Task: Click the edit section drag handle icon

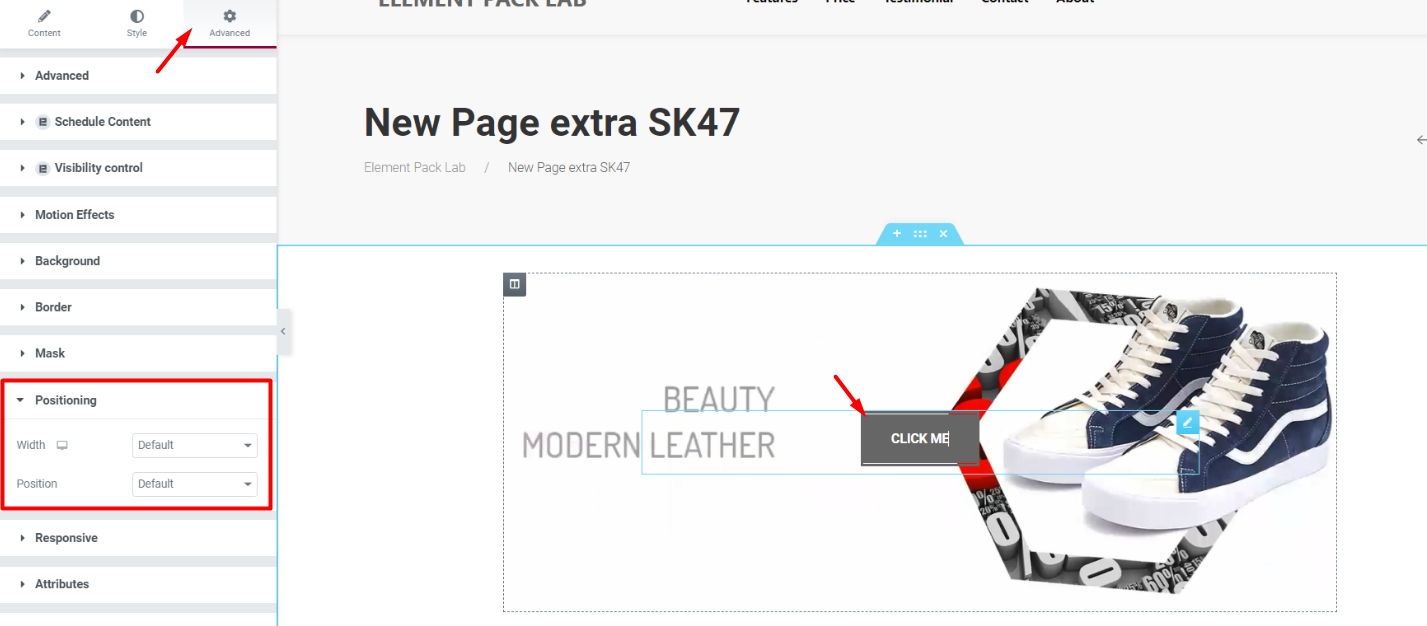Action: (x=920, y=233)
